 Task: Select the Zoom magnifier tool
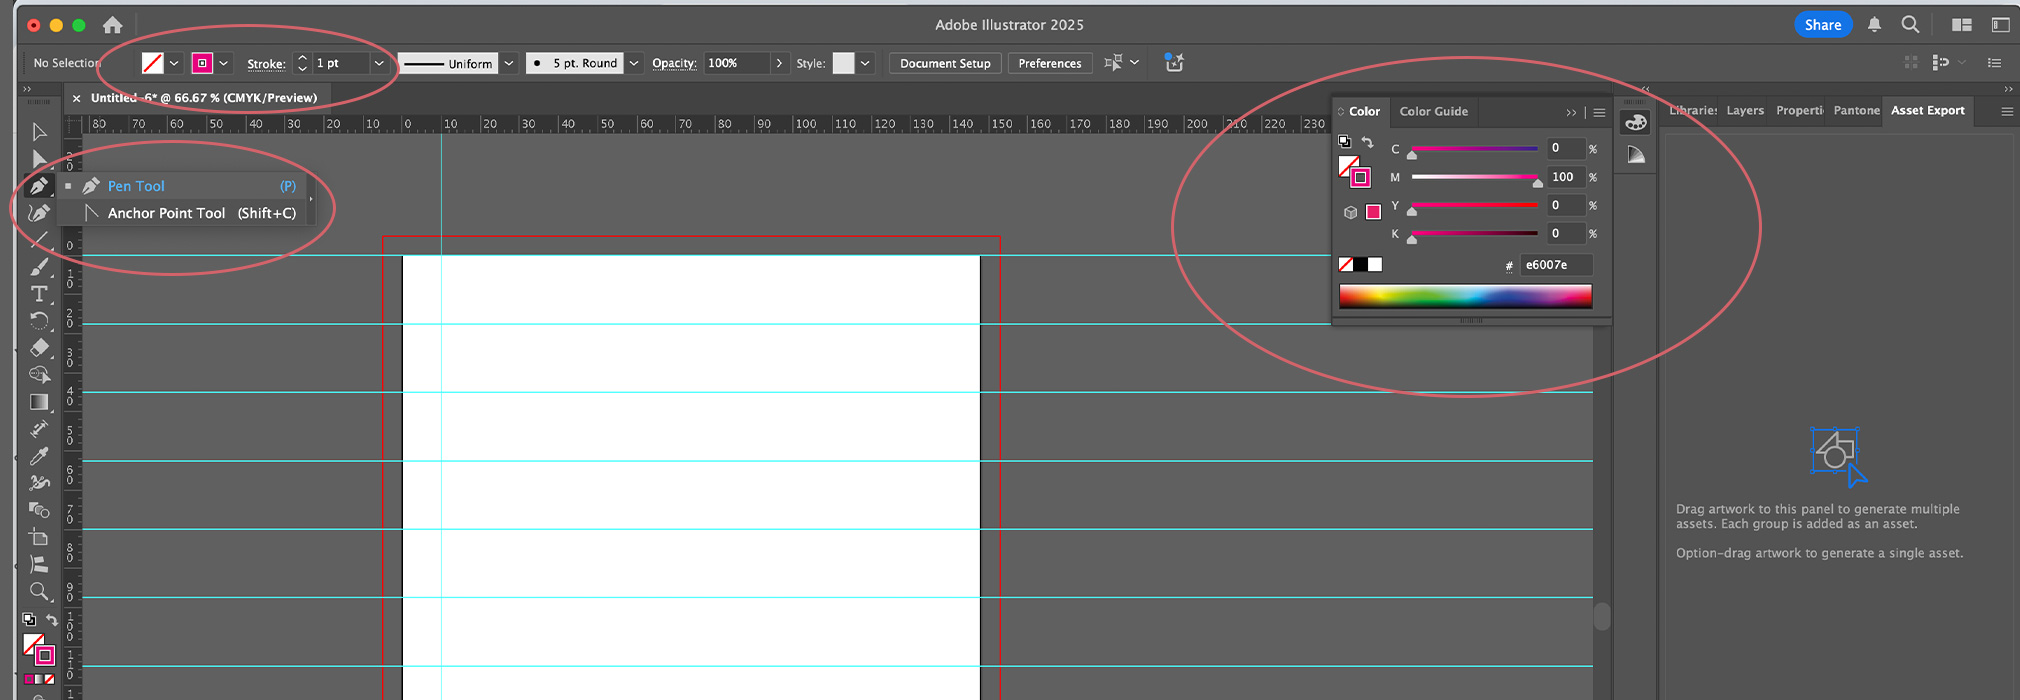coord(39,591)
